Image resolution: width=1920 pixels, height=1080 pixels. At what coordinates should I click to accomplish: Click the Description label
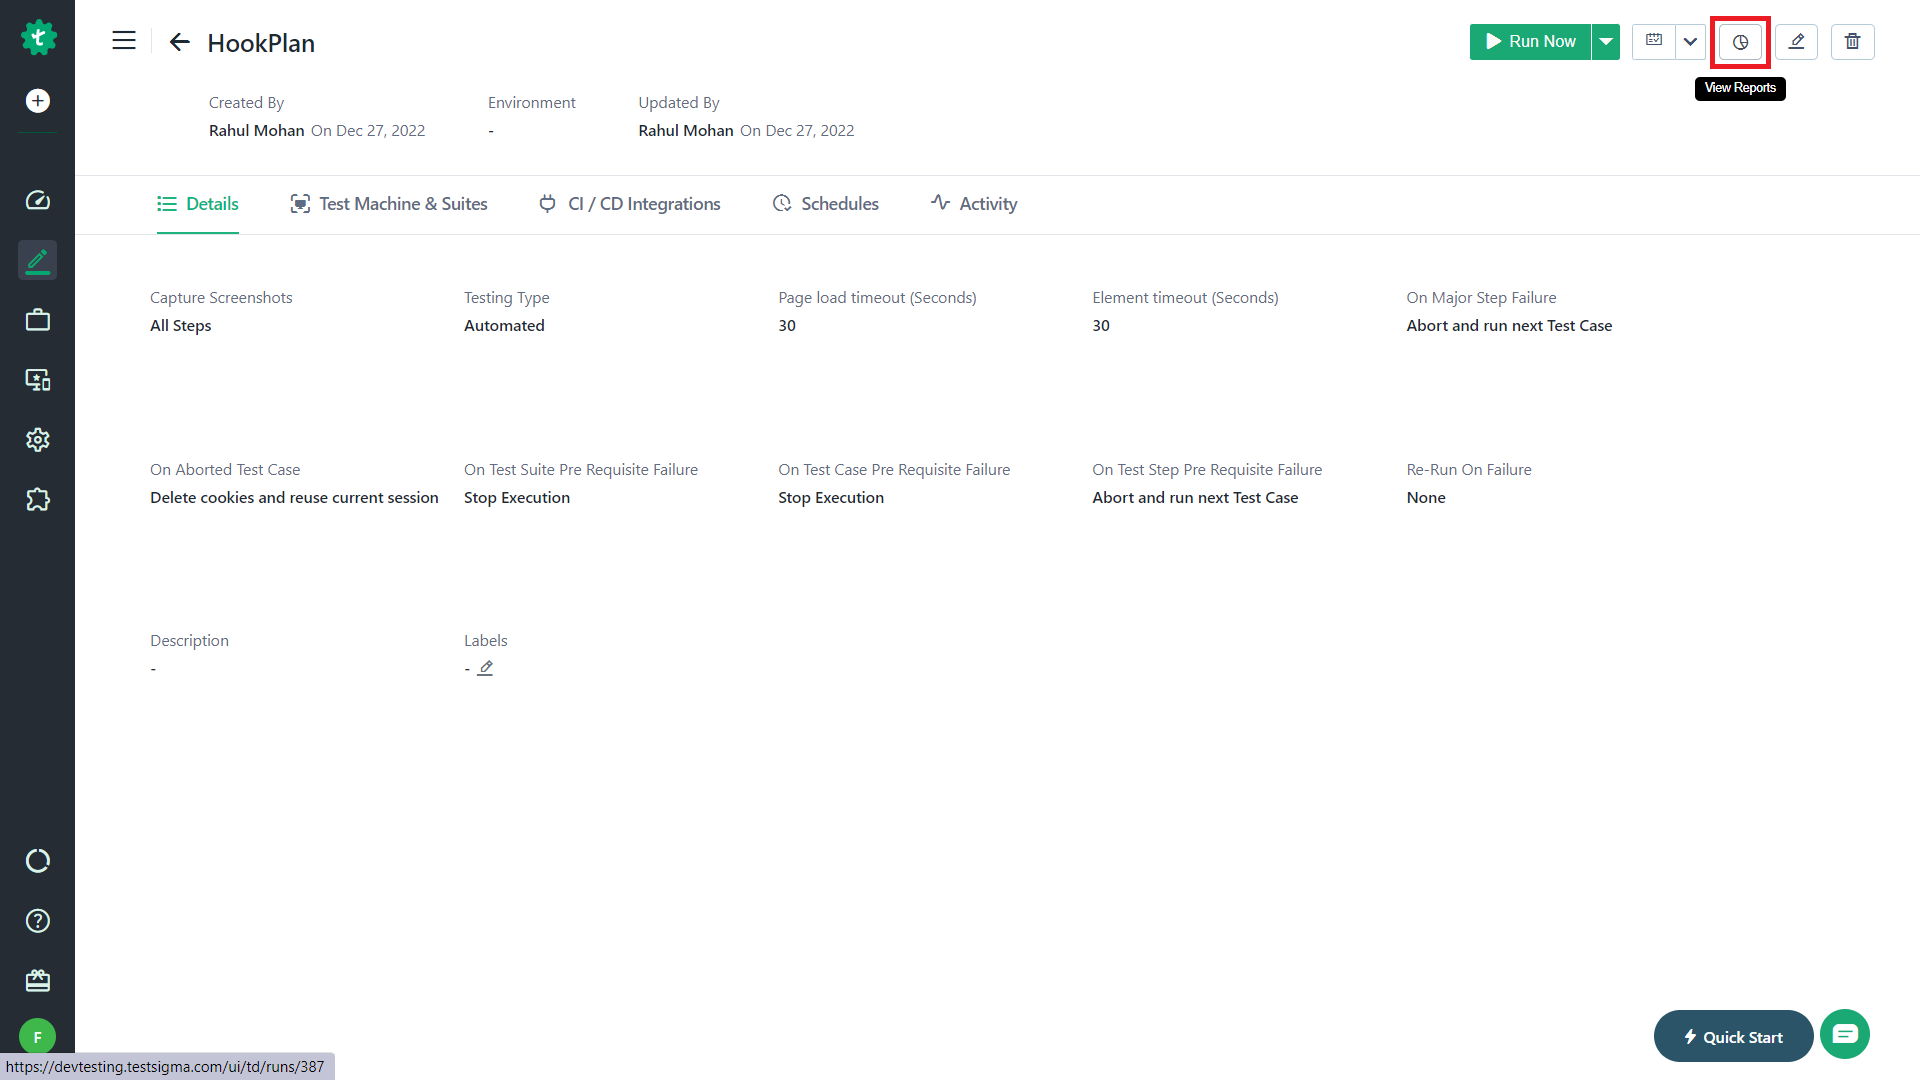point(189,641)
